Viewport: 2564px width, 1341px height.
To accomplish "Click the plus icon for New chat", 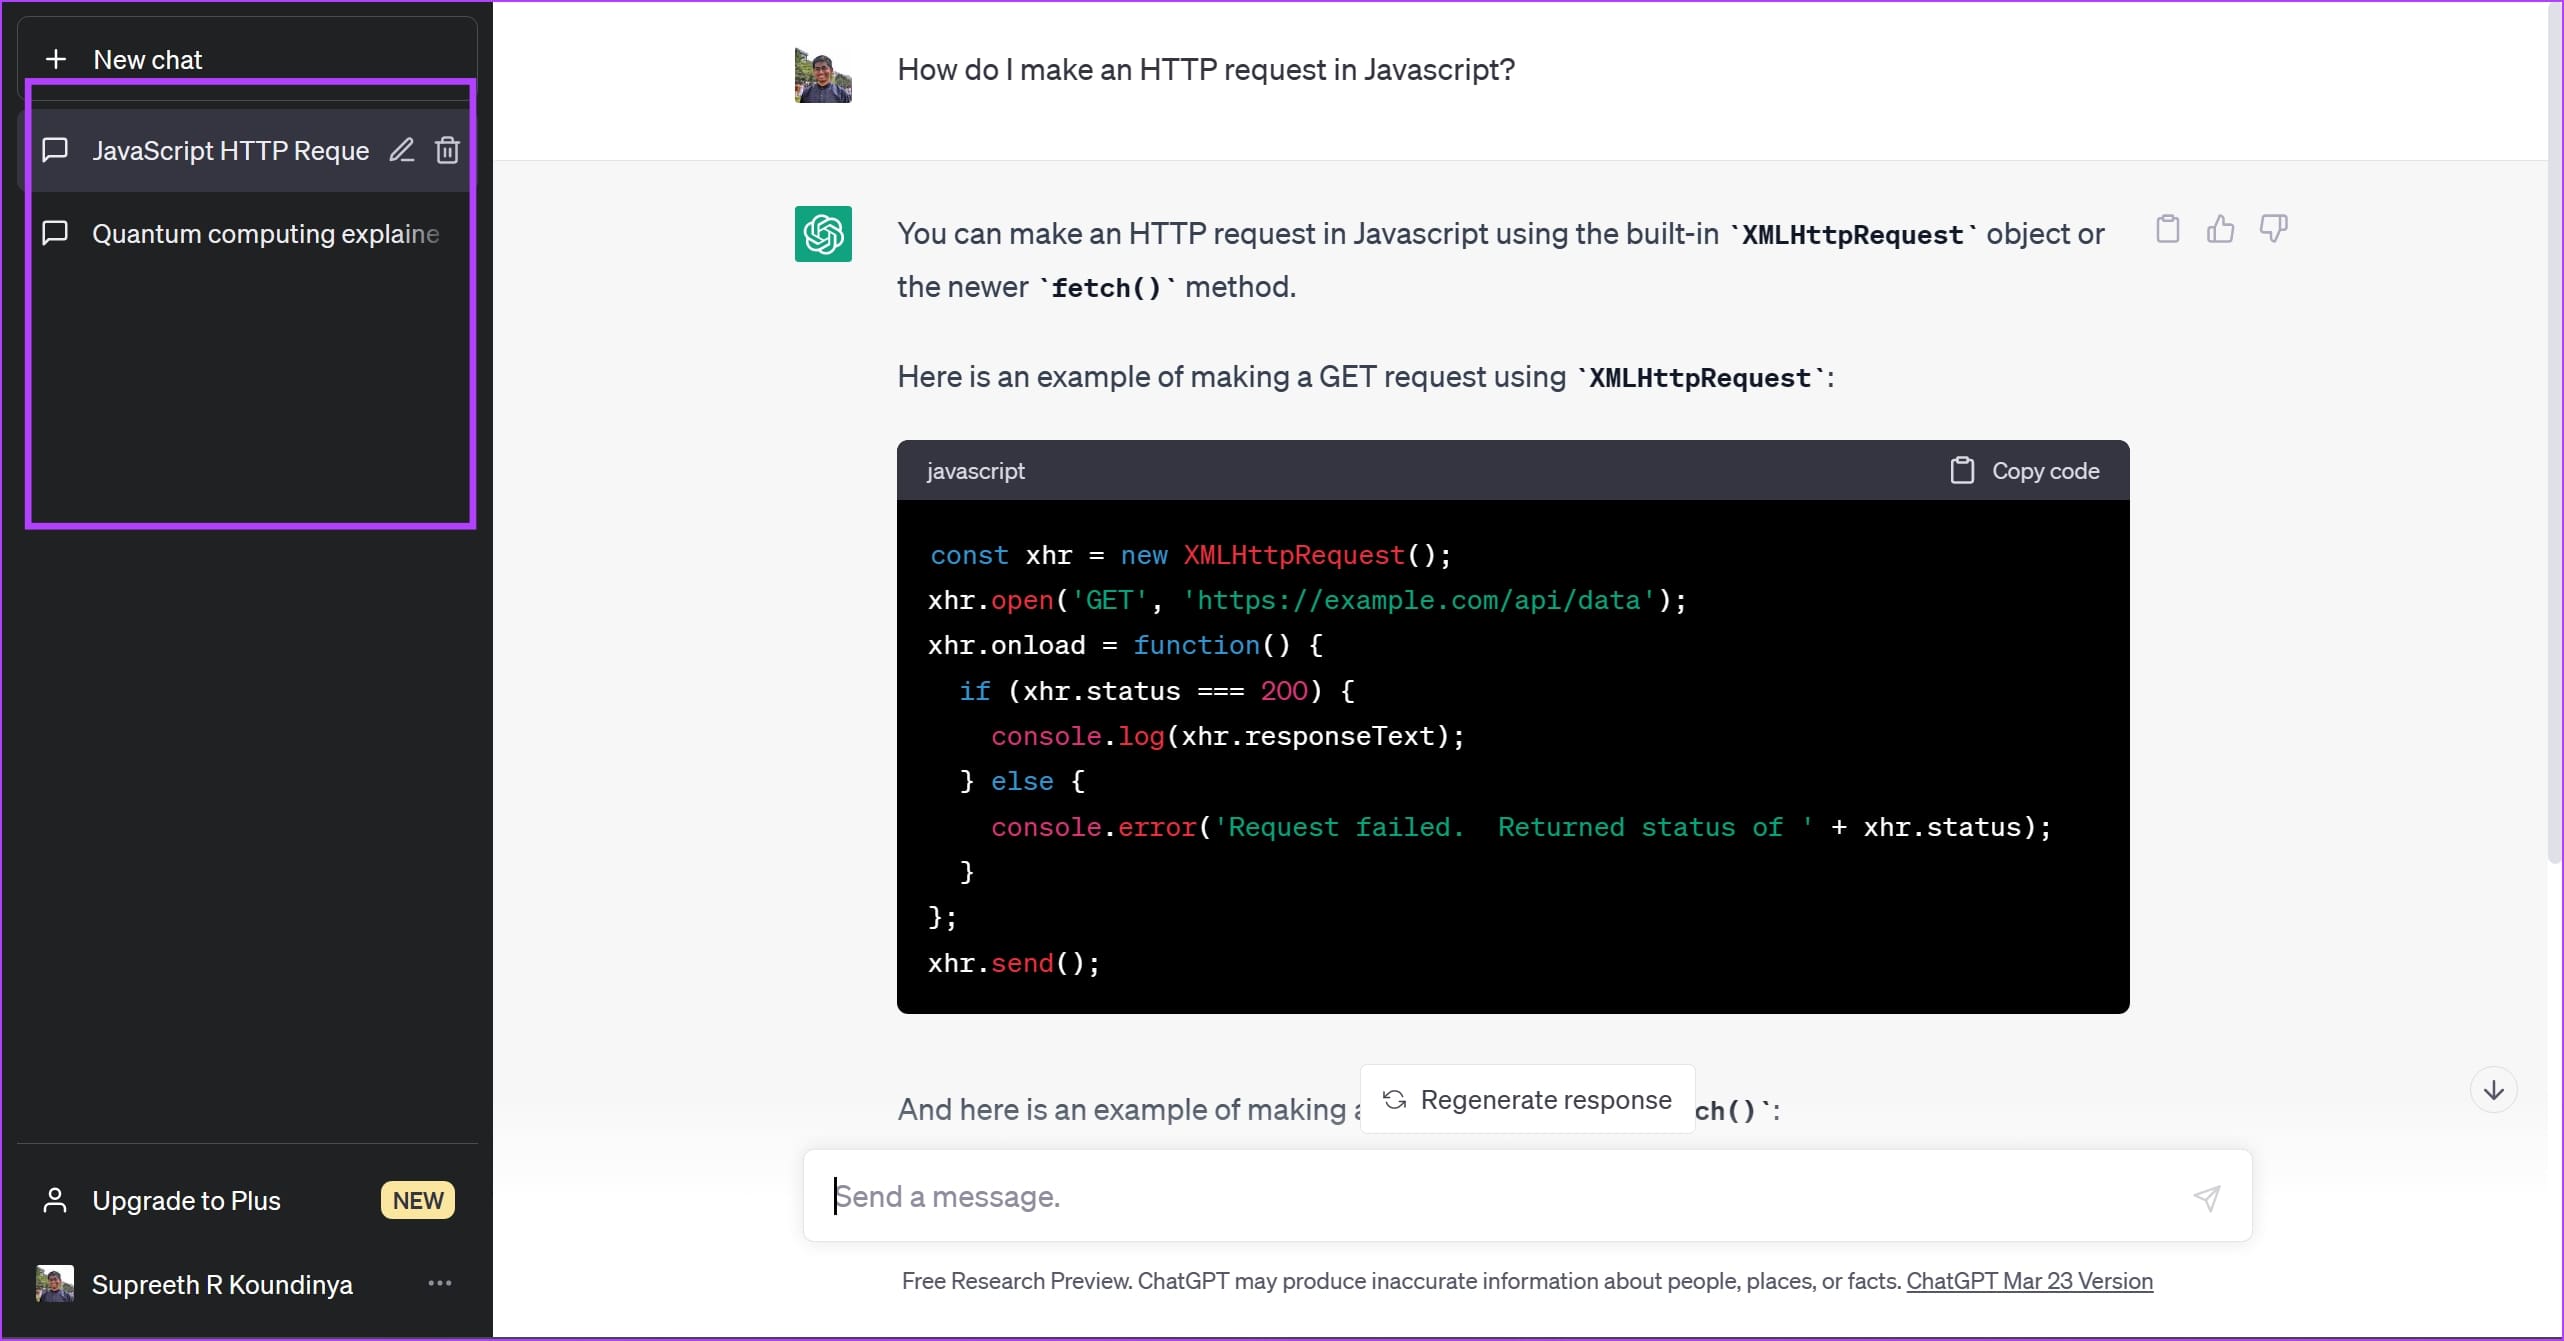I will [x=56, y=60].
